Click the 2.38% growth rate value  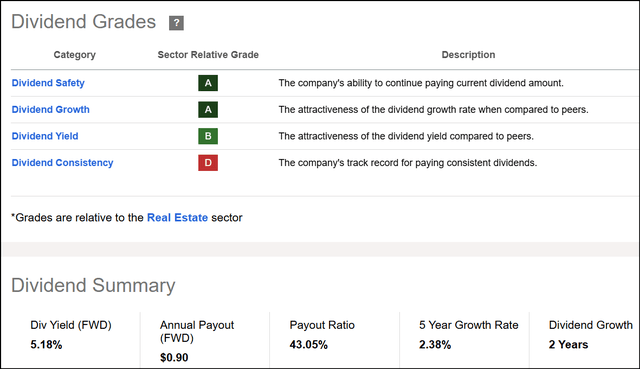coord(435,345)
